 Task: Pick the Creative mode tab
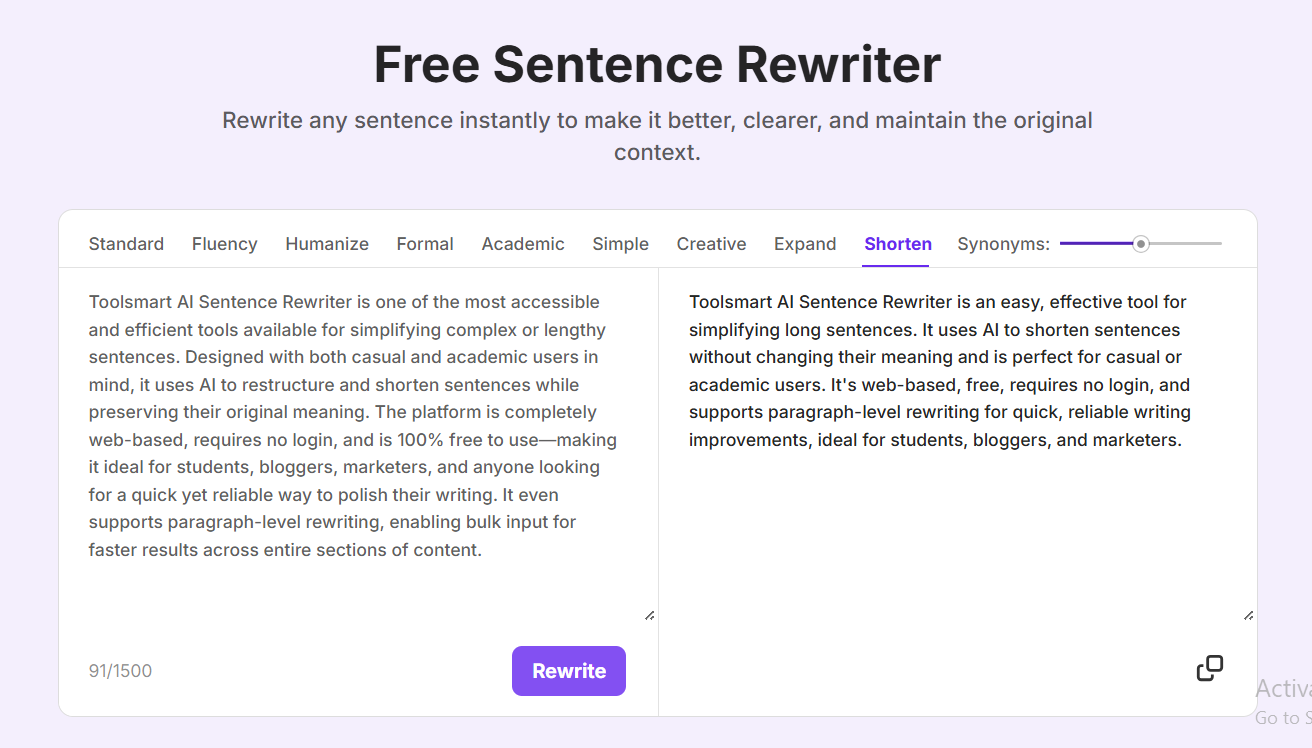pos(711,244)
